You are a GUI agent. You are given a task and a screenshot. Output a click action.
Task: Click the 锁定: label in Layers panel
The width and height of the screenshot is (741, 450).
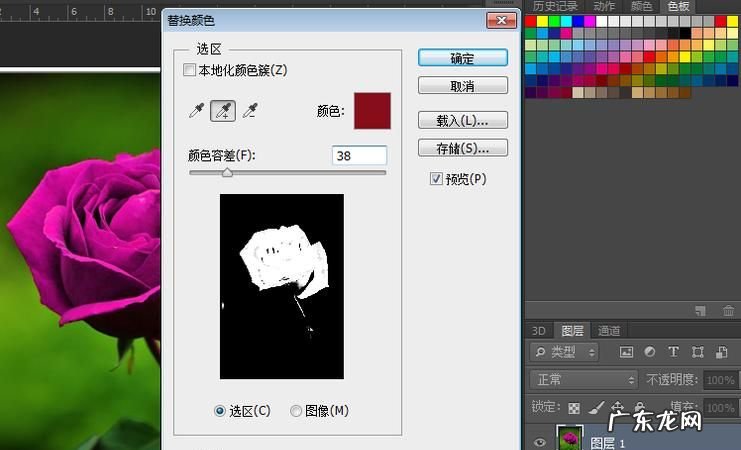pos(546,407)
